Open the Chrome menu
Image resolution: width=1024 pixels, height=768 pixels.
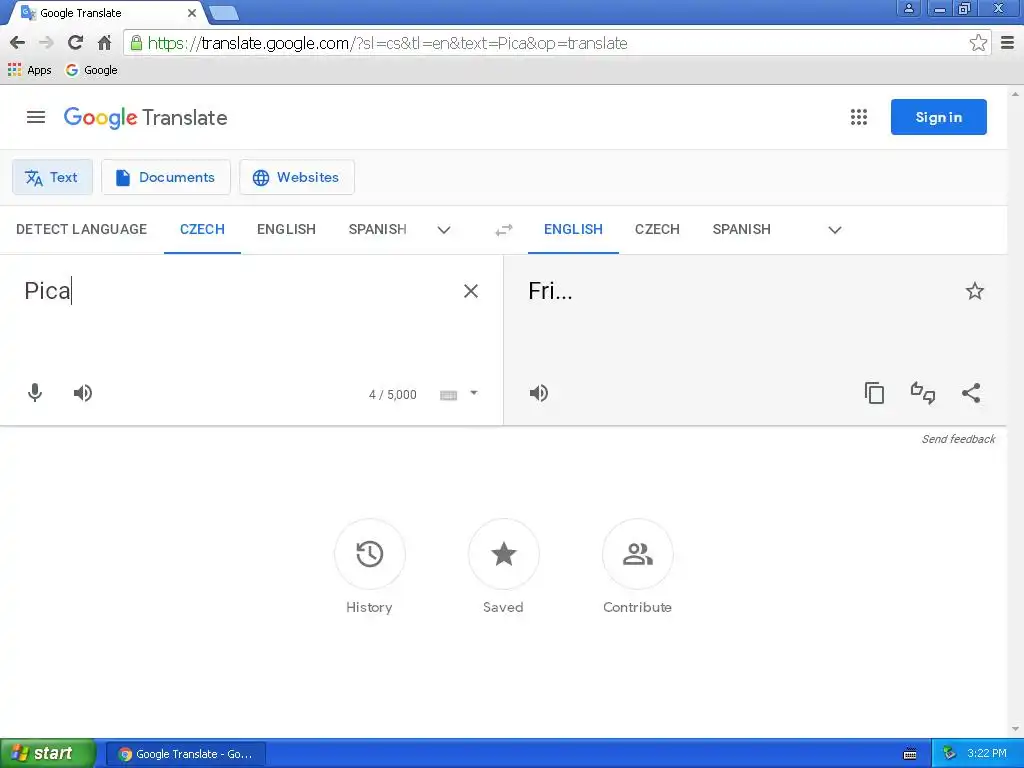(x=1008, y=43)
